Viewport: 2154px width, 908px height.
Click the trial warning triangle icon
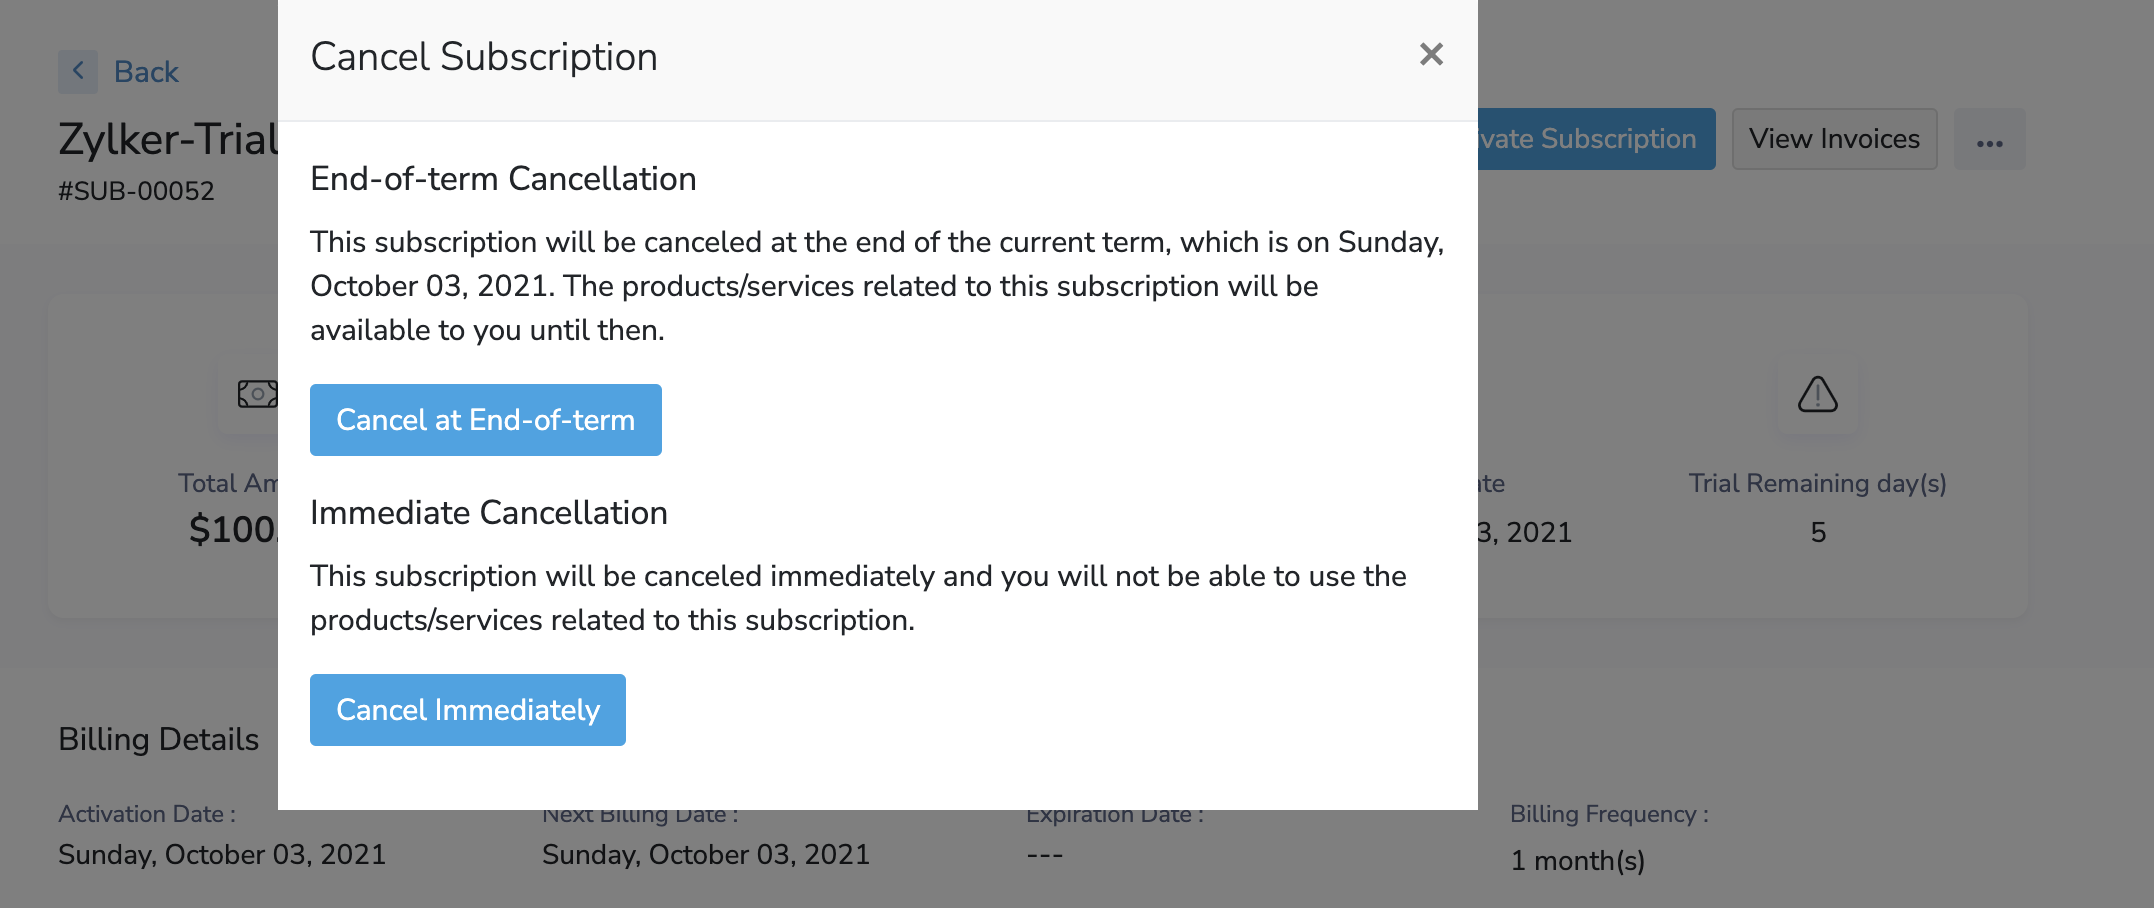1817,395
